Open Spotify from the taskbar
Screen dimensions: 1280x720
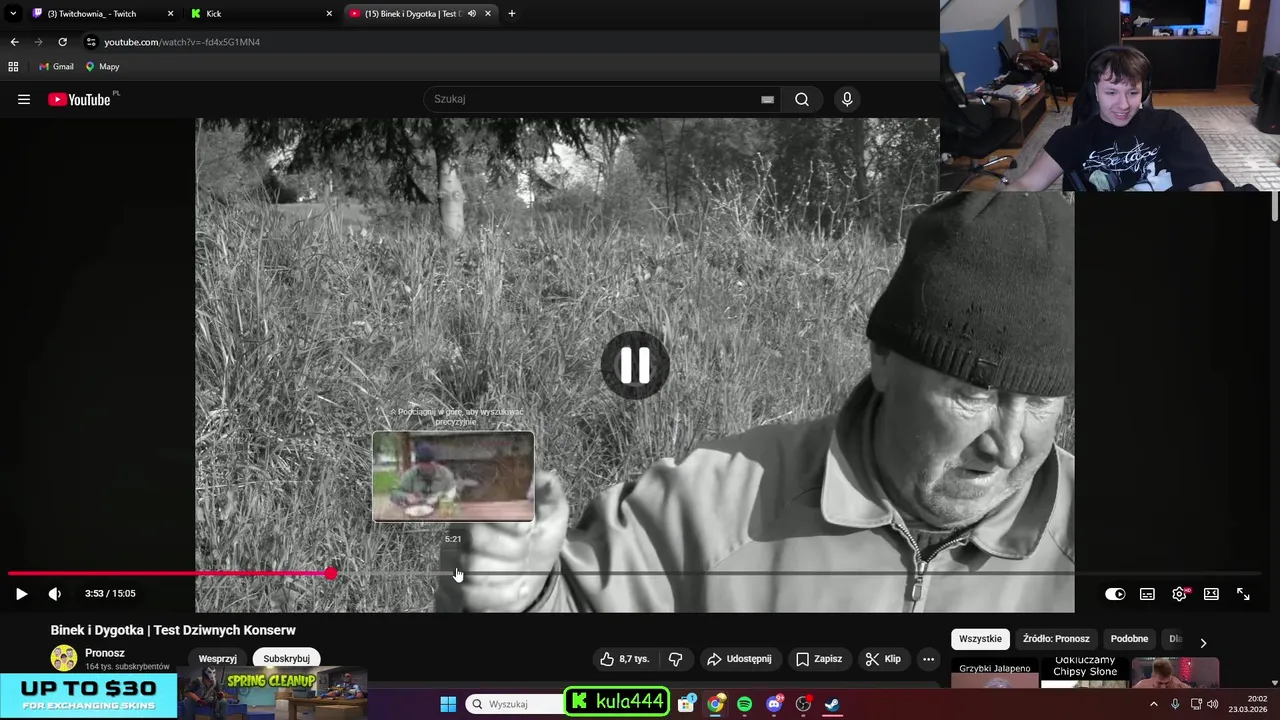click(744, 704)
